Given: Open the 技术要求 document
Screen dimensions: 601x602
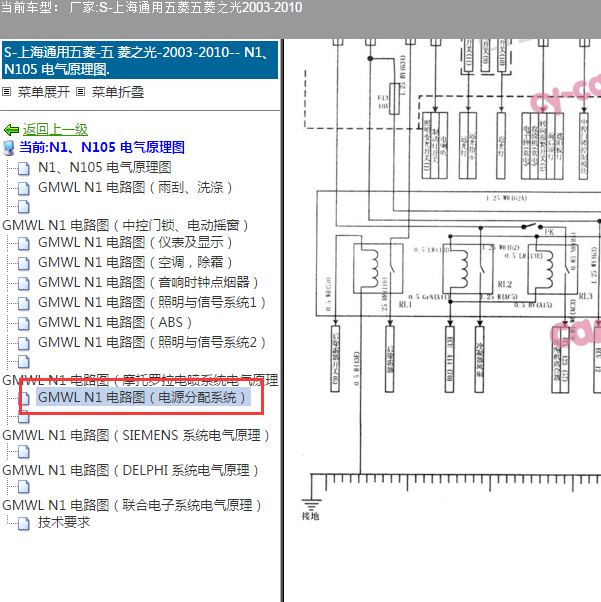Looking at the screenshot, I should pyautogui.click(x=64, y=523).
